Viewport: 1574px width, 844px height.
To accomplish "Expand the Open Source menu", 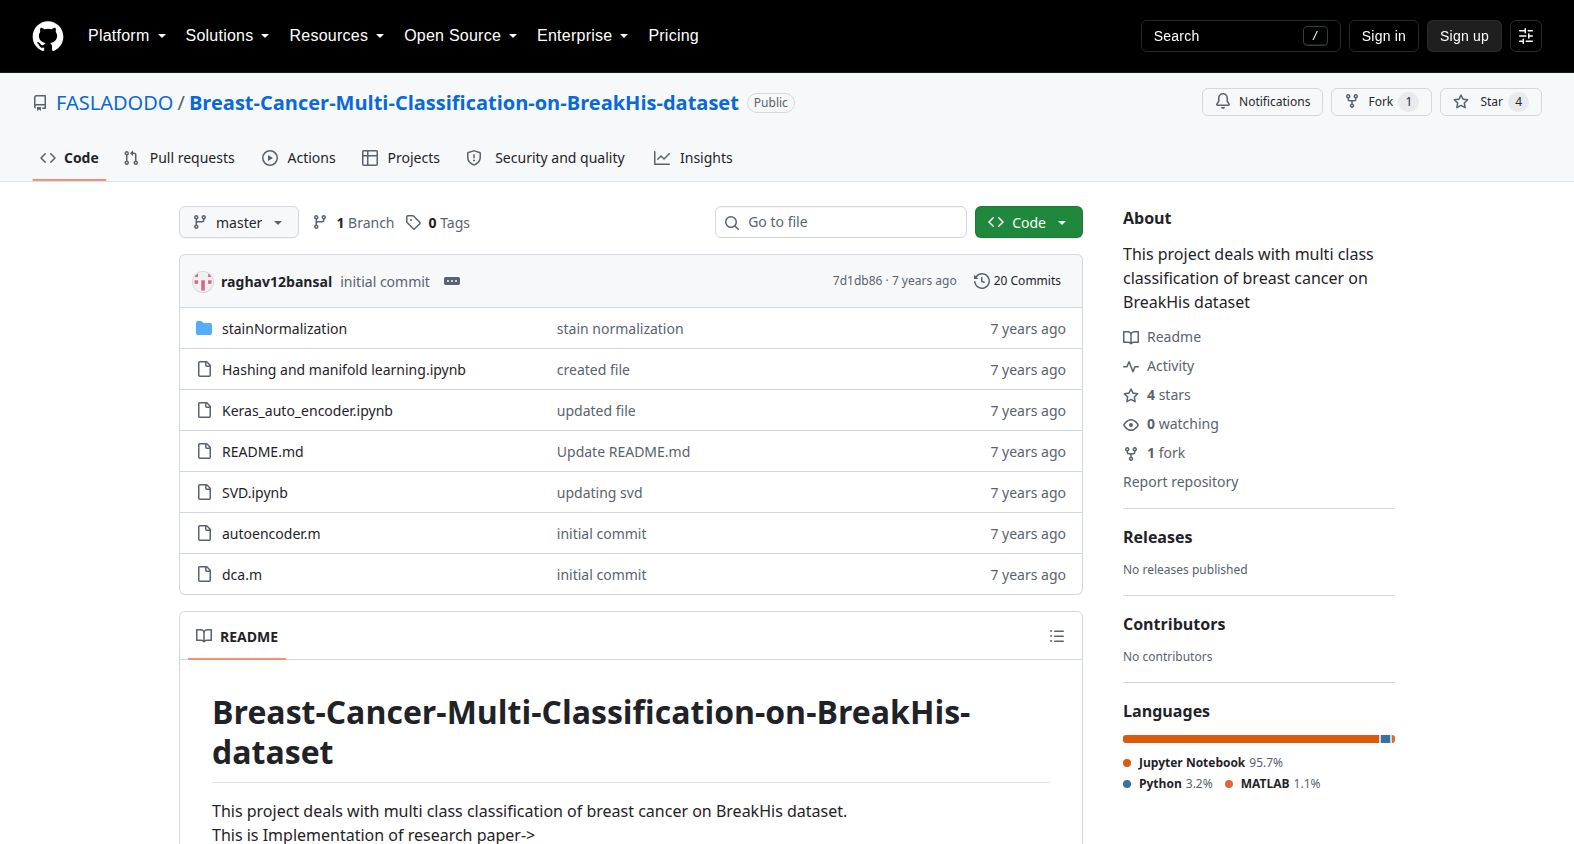I will point(460,36).
